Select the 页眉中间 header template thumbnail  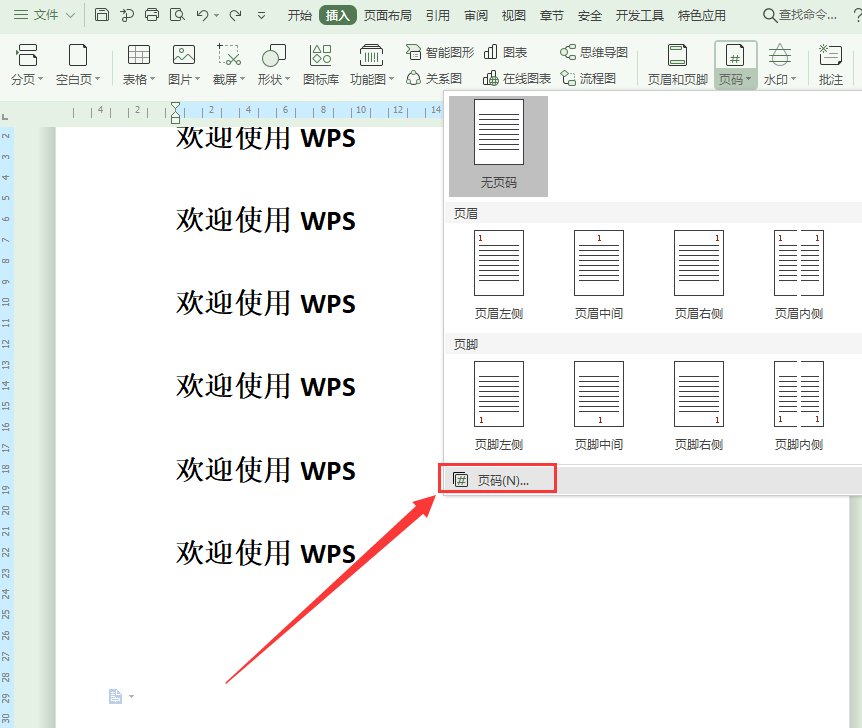coord(598,263)
